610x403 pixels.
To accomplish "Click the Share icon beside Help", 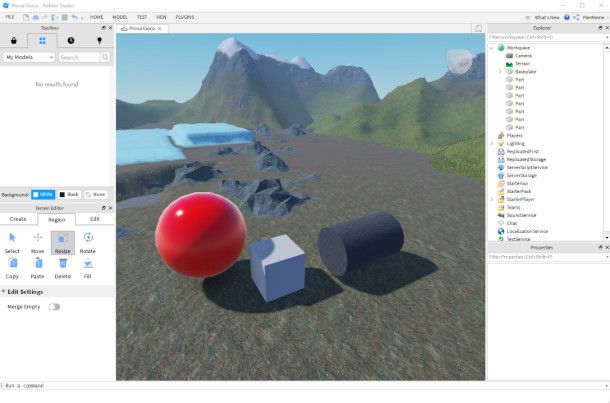I will (x=576, y=18).
